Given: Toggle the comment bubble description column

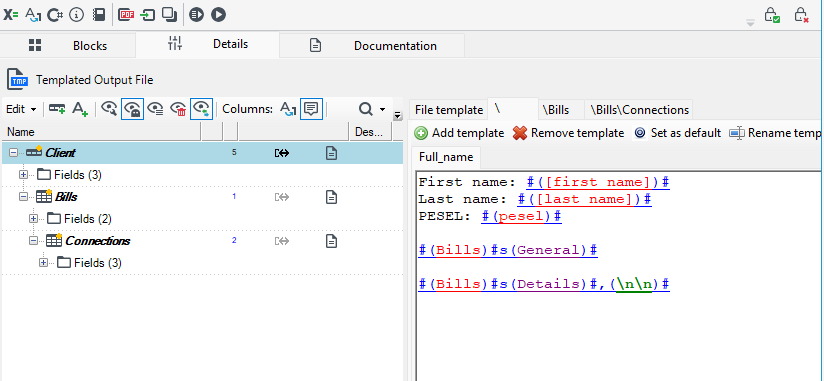Looking at the screenshot, I should click(x=311, y=109).
